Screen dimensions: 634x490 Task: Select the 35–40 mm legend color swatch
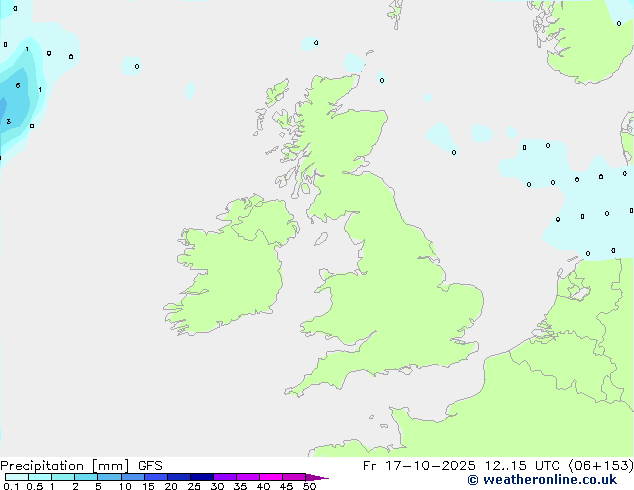(248, 477)
